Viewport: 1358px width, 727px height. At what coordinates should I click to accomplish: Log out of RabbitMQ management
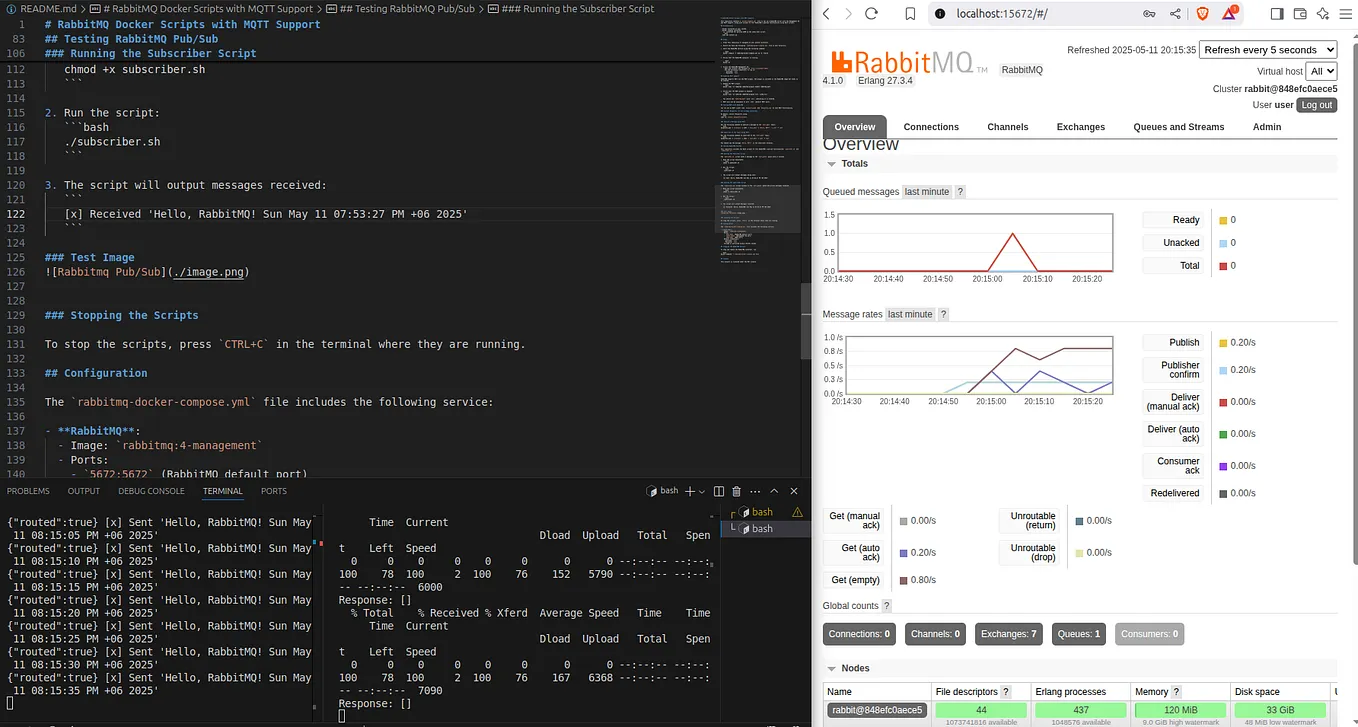click(1316, 104)
